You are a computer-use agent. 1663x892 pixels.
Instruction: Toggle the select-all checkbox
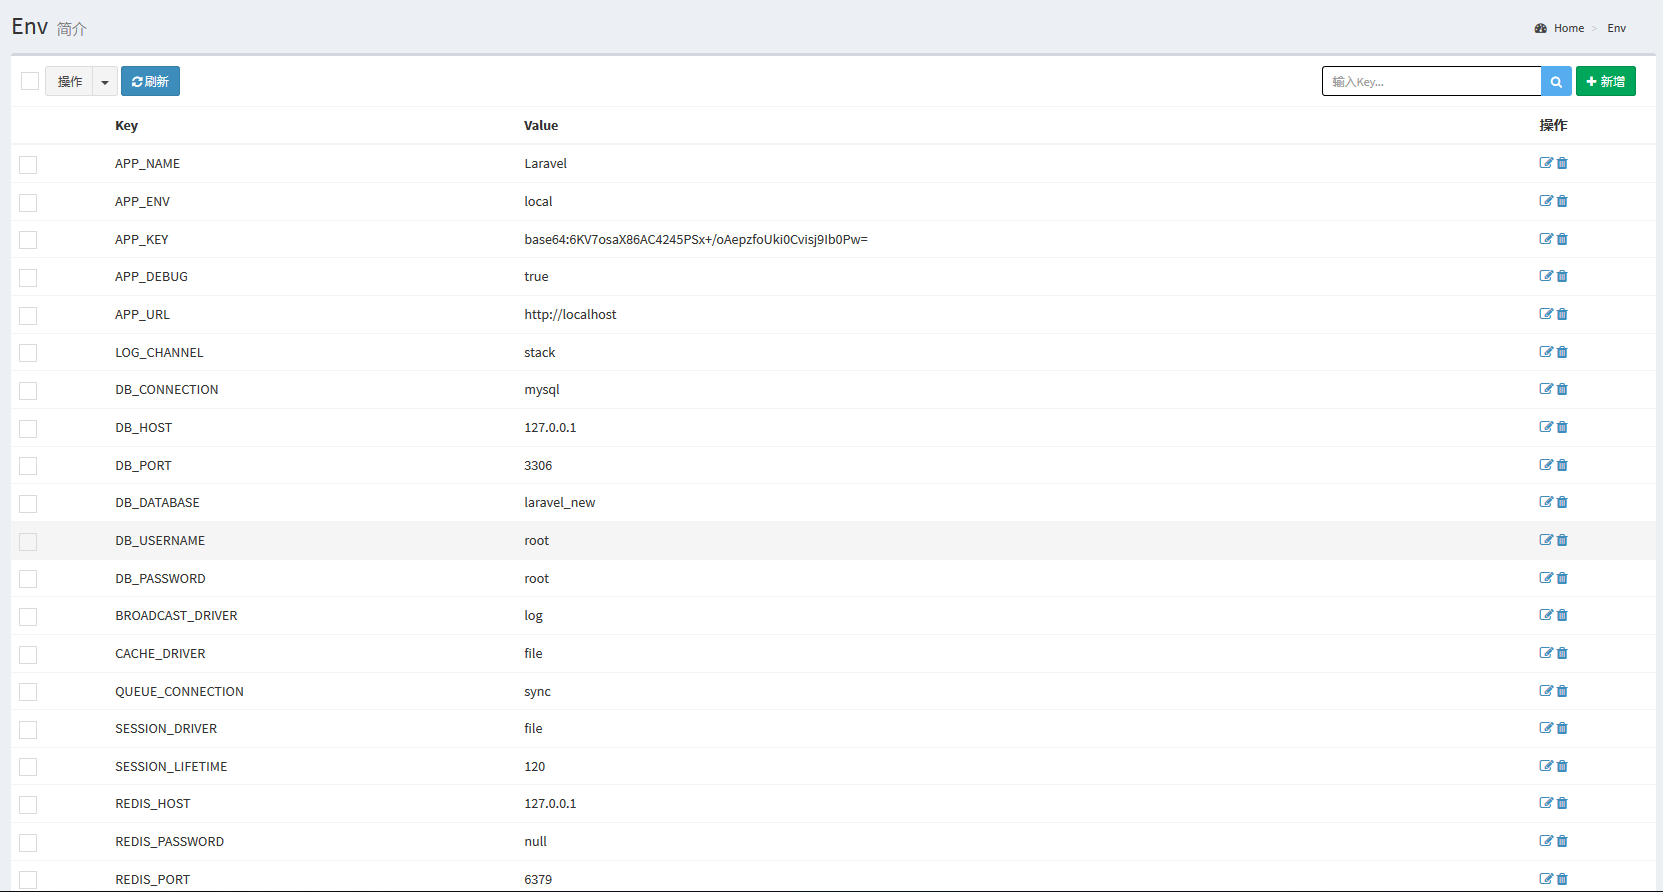(30, 81)
